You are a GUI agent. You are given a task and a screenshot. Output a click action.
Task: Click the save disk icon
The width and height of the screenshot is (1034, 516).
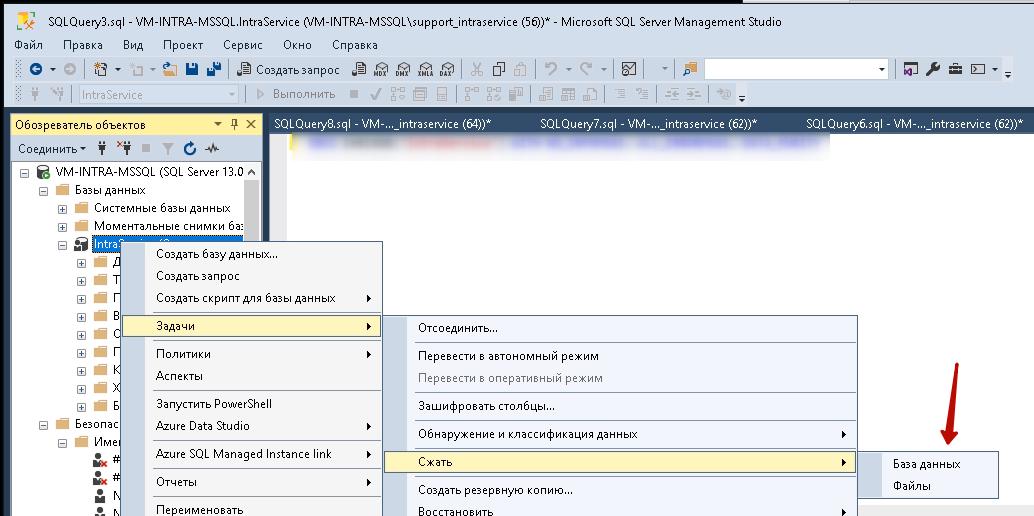coord(192,69)
